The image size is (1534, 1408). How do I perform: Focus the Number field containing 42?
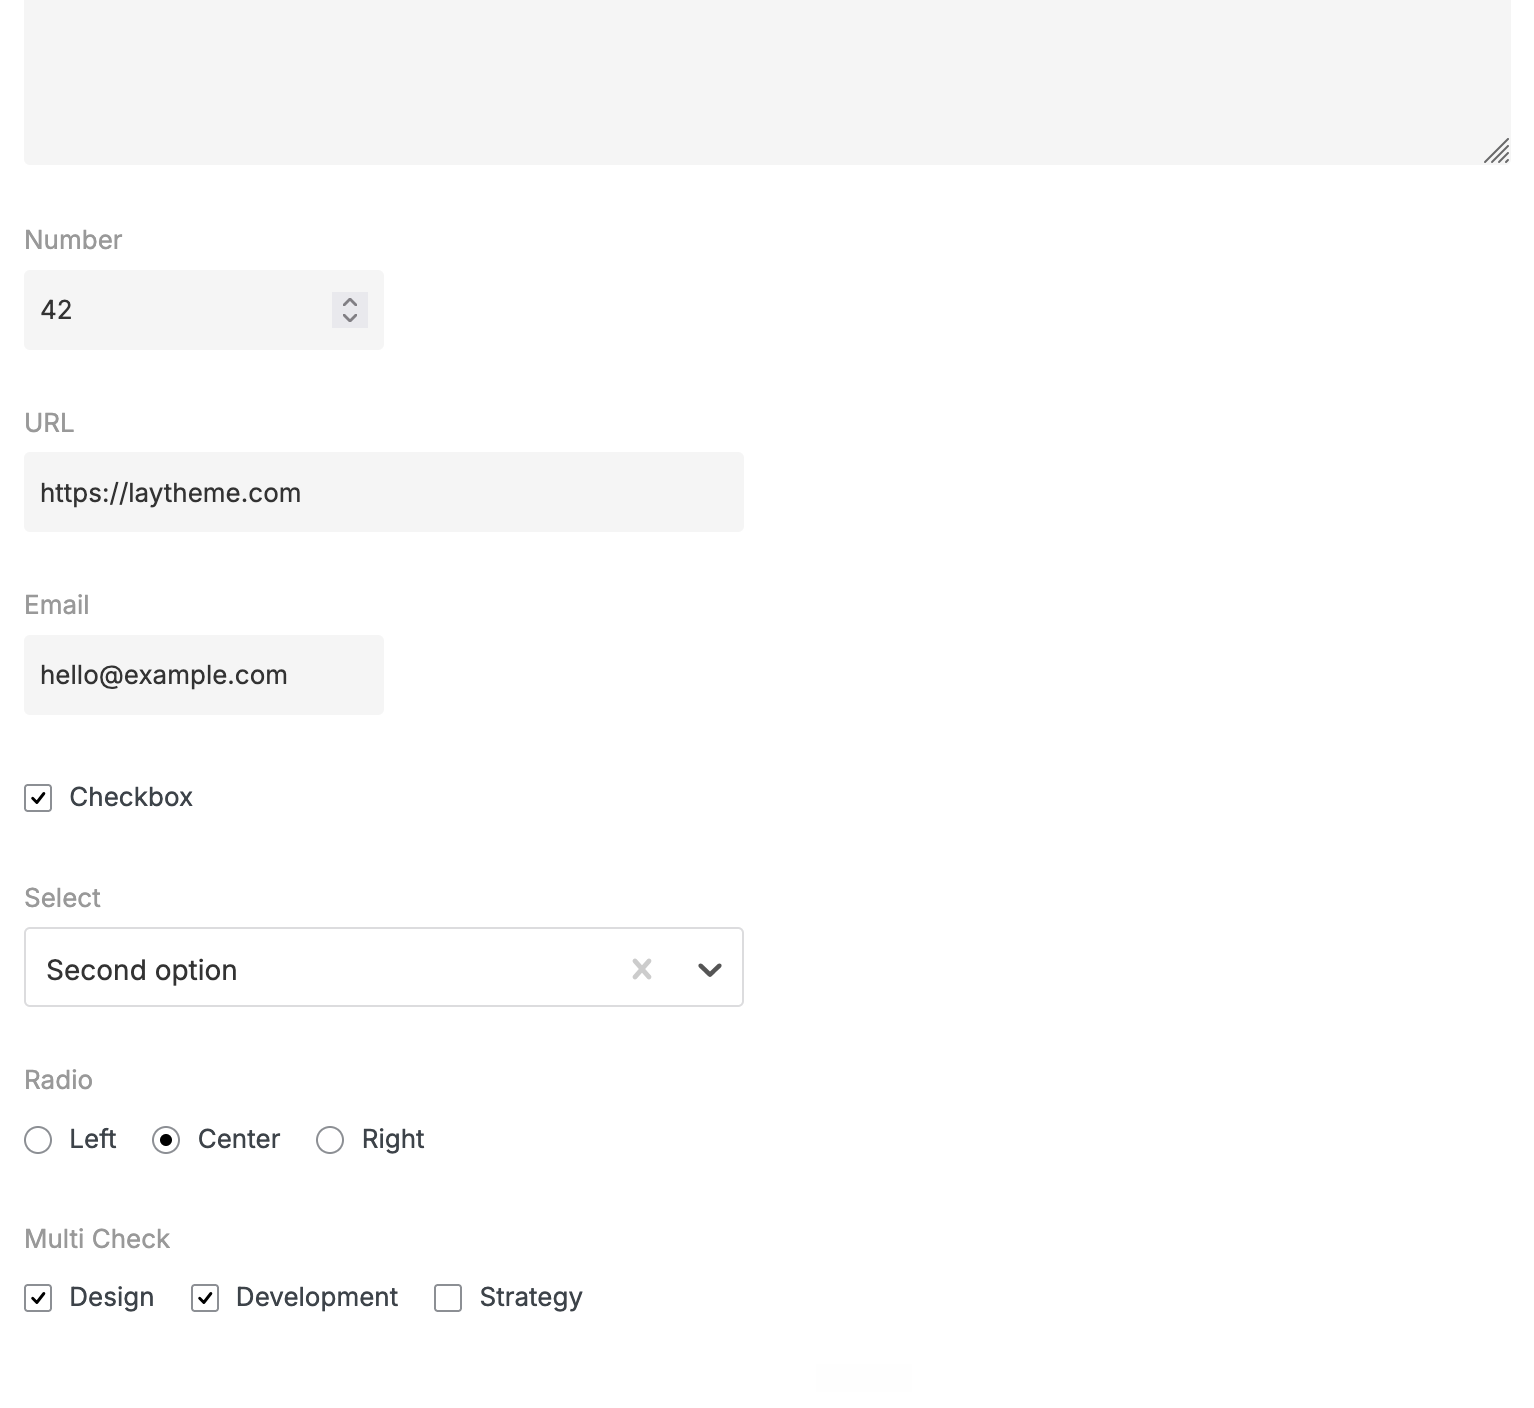(x=204, y=310)
